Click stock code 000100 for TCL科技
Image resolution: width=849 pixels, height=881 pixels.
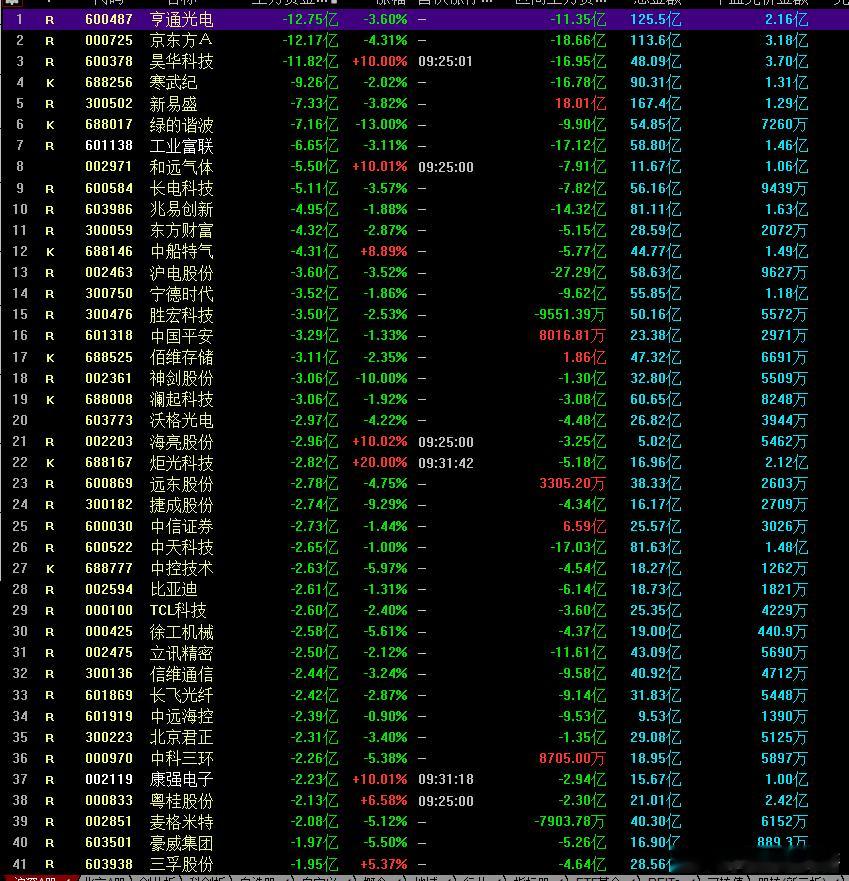pyautogui.click(x=109, y=610)
